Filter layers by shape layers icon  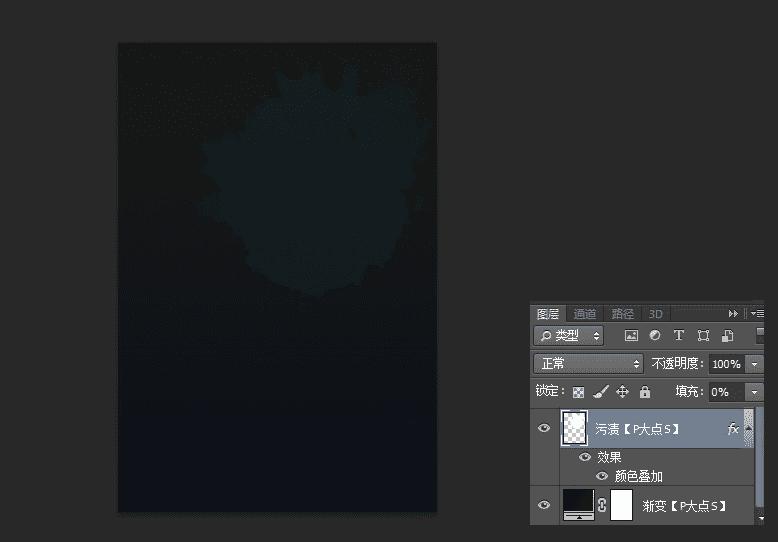[703, 336]
